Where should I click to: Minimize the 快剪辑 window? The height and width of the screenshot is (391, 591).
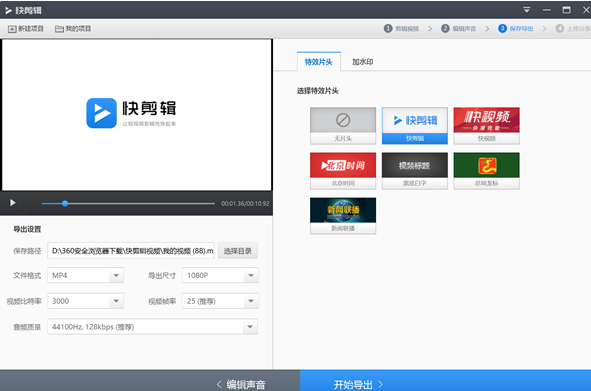pyautogui.click(x=547, y=10)
